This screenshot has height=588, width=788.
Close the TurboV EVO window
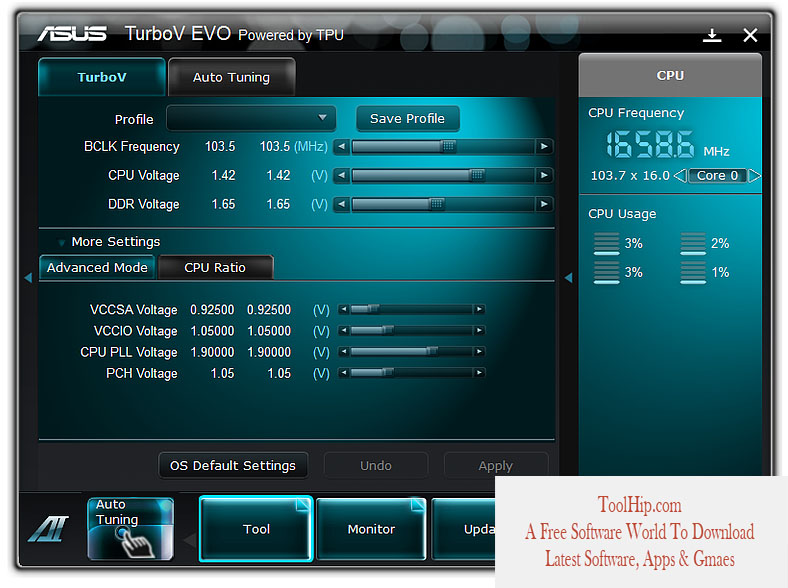click(x=750, y=35)
